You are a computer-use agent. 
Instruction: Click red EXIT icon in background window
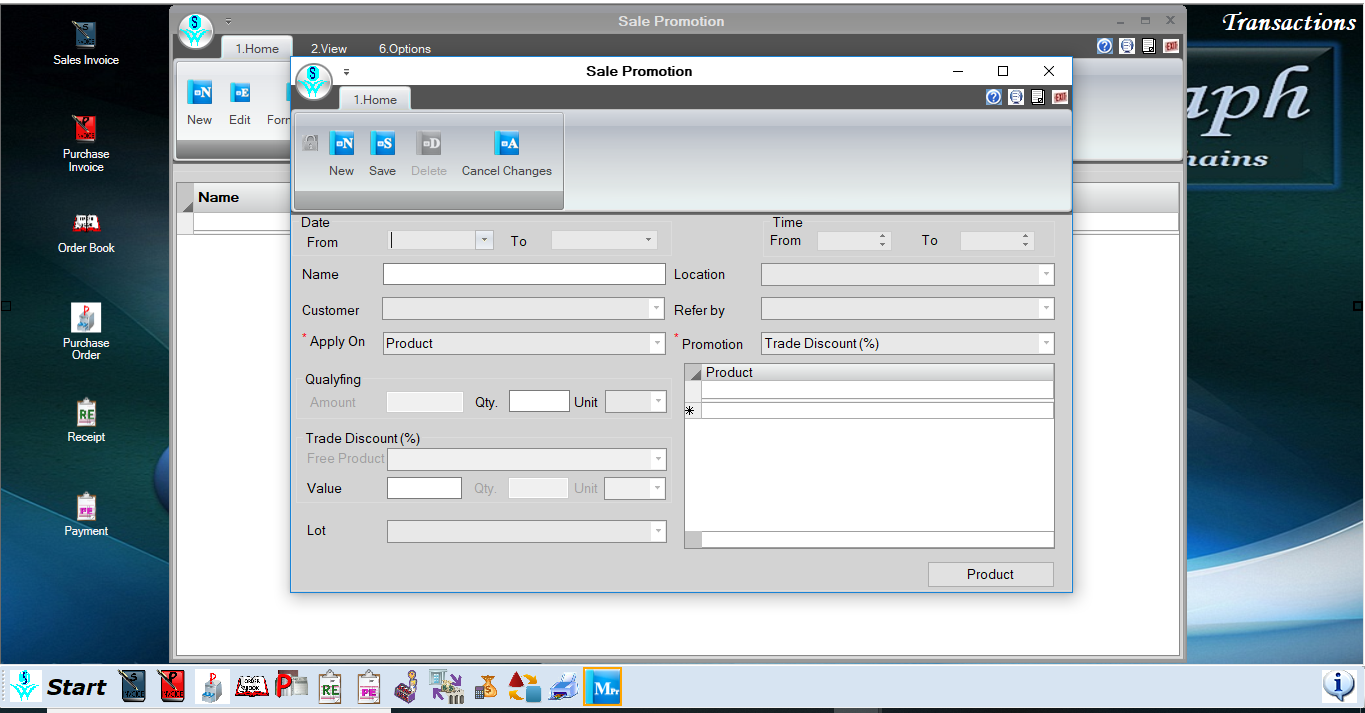[1171, 46]
